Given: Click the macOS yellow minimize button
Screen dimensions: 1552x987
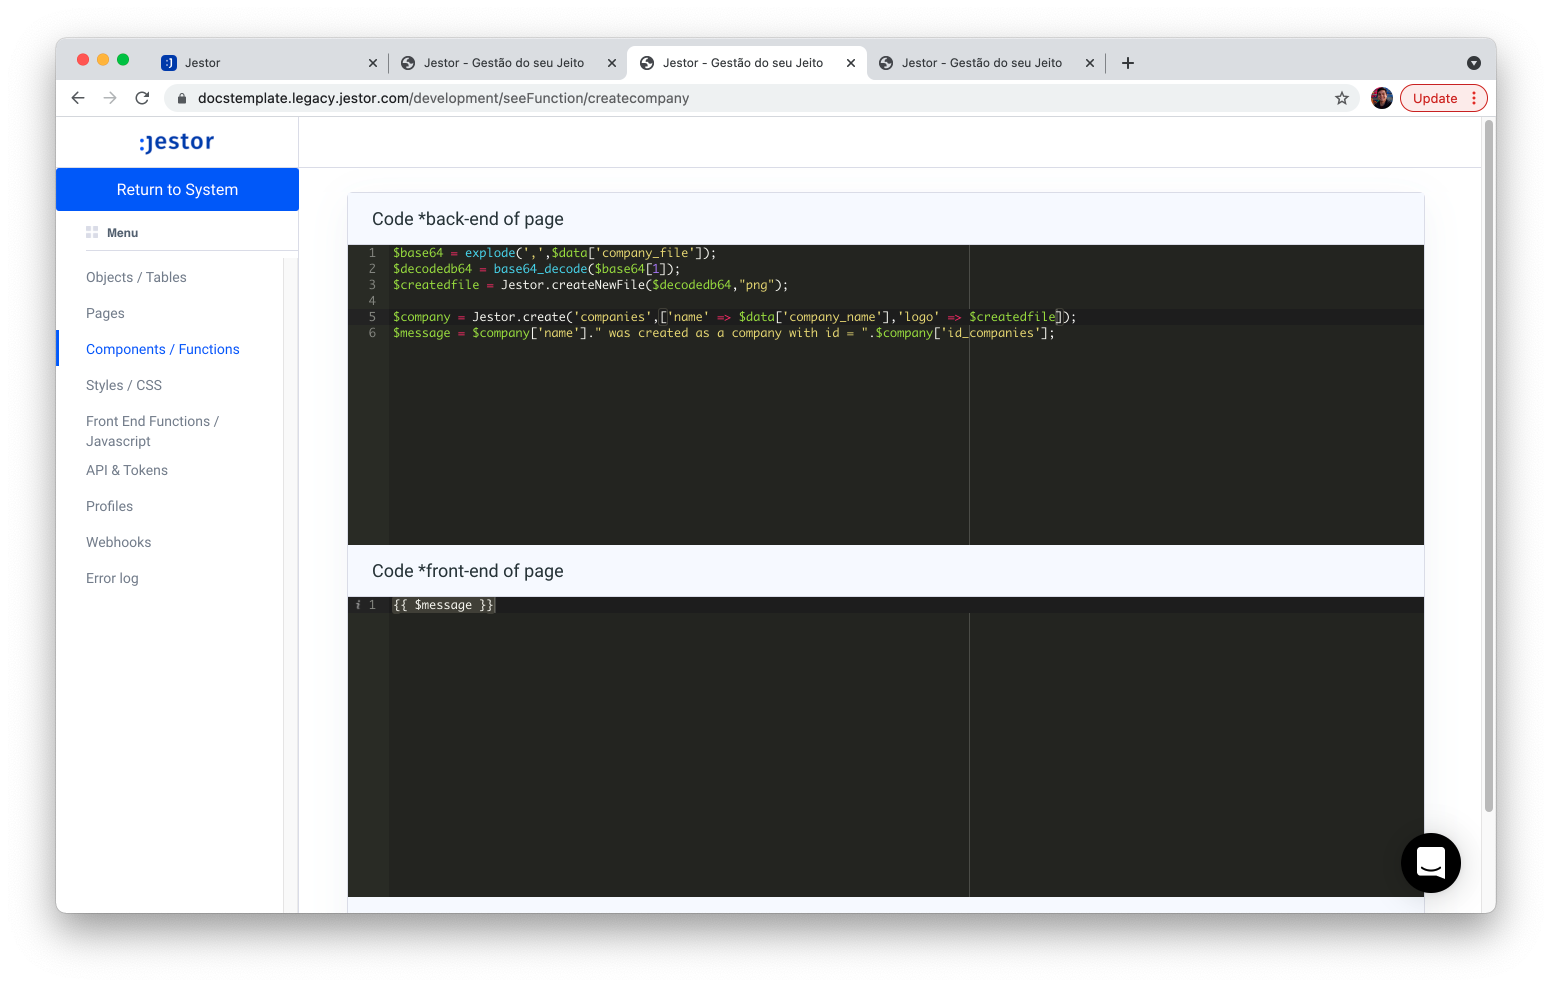Looking at the screenshot, I should [103, 60].
